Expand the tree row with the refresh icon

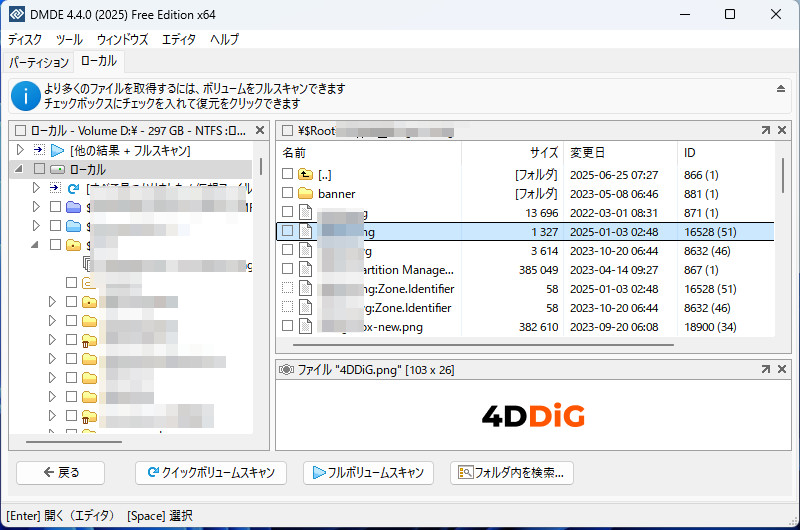[x=36, y=188]
